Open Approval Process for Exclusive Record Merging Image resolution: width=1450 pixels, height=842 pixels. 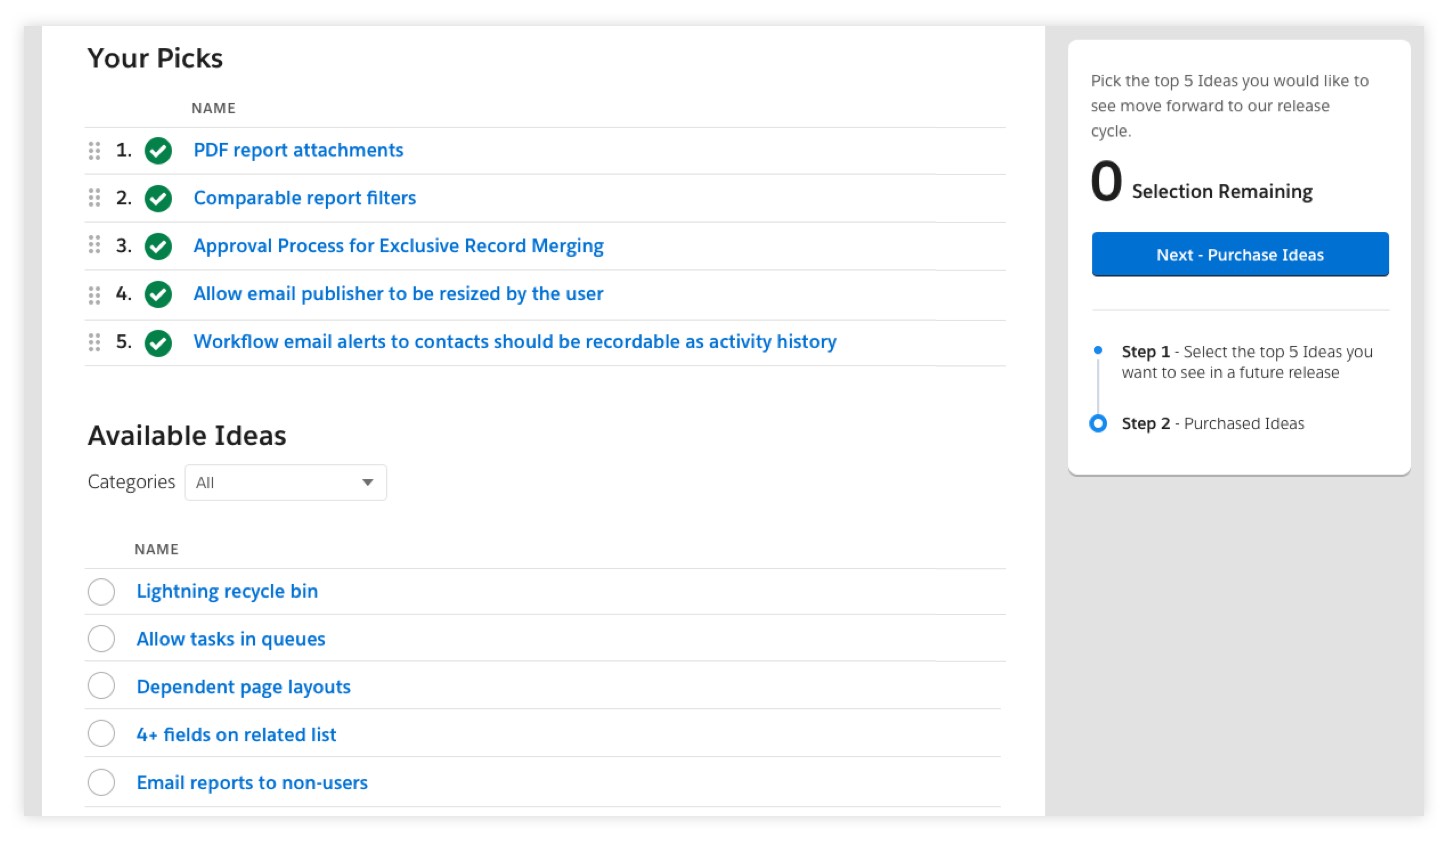[398, 246]
